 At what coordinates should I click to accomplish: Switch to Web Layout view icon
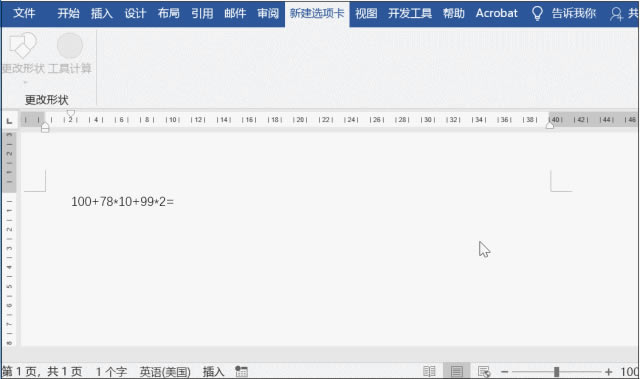pyautogui.click(x=484, y=371)
